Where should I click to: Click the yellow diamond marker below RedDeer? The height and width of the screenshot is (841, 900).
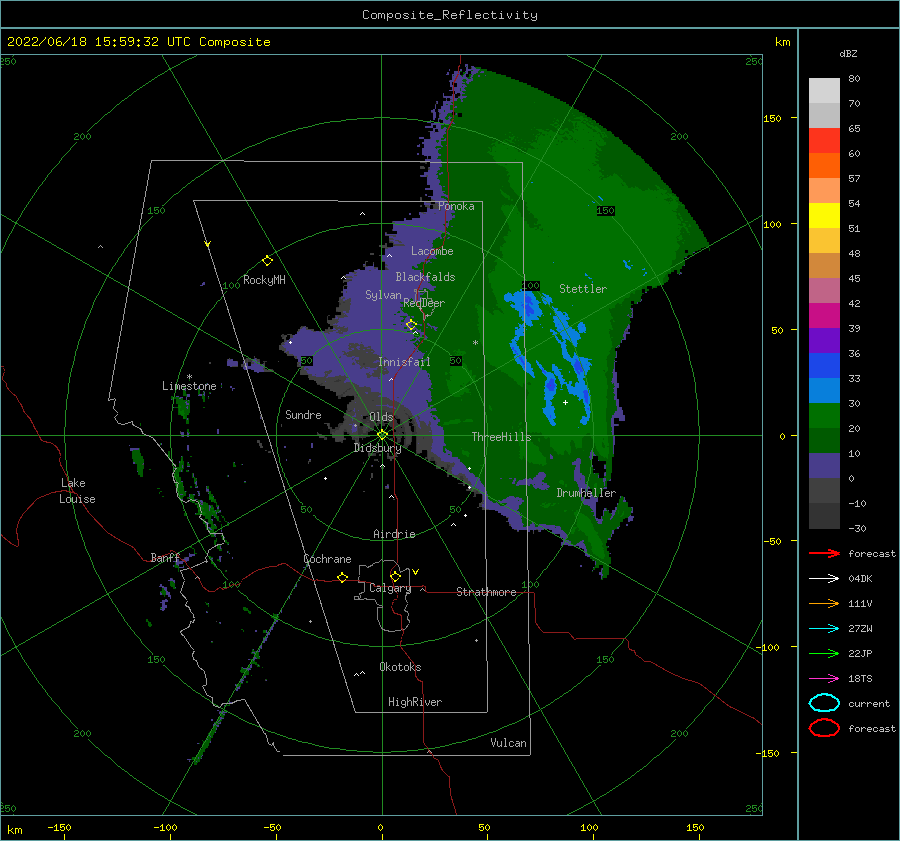411,325
